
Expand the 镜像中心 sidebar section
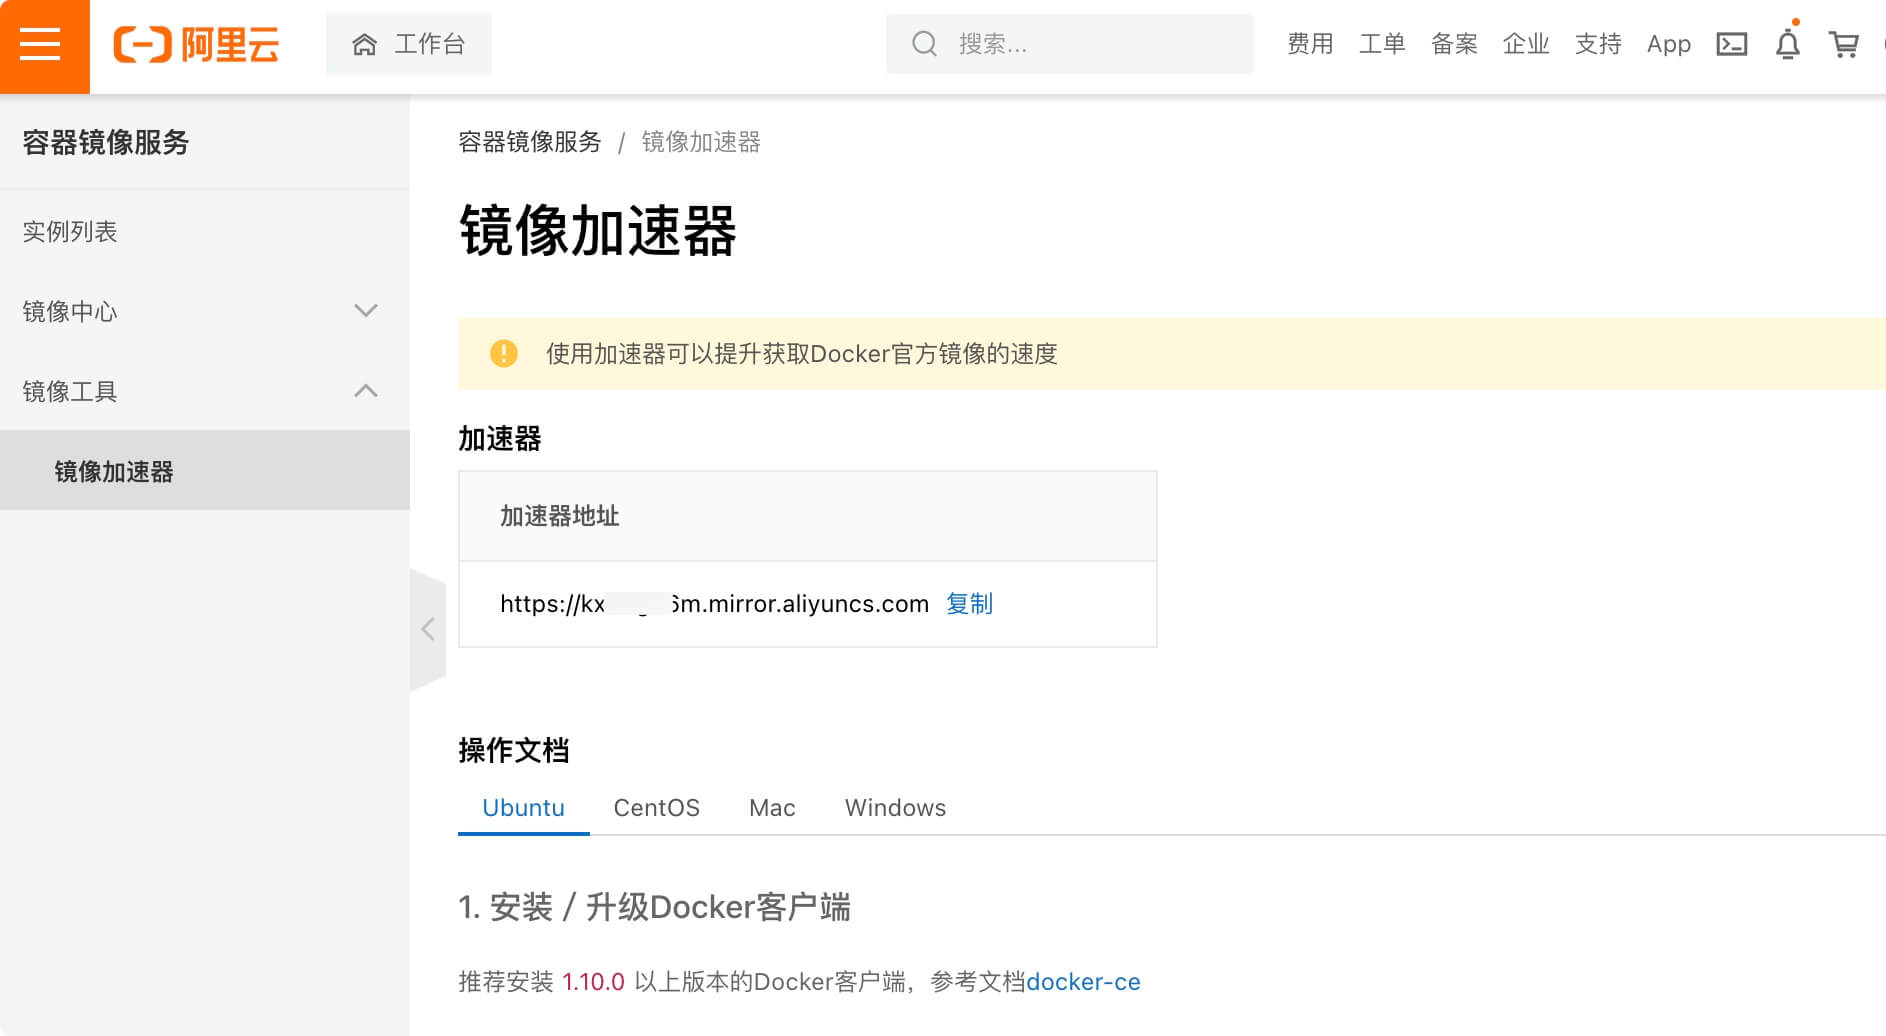point(205,311)
